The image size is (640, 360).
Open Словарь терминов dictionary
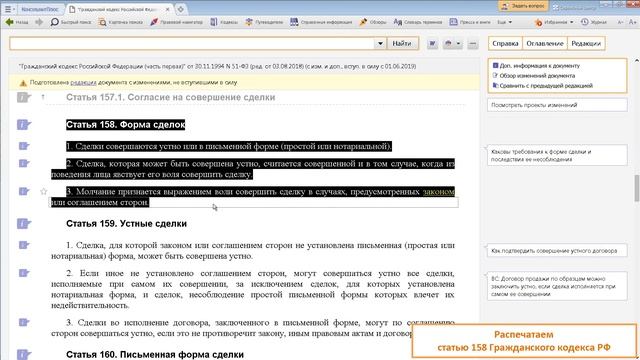click(418, 22)
